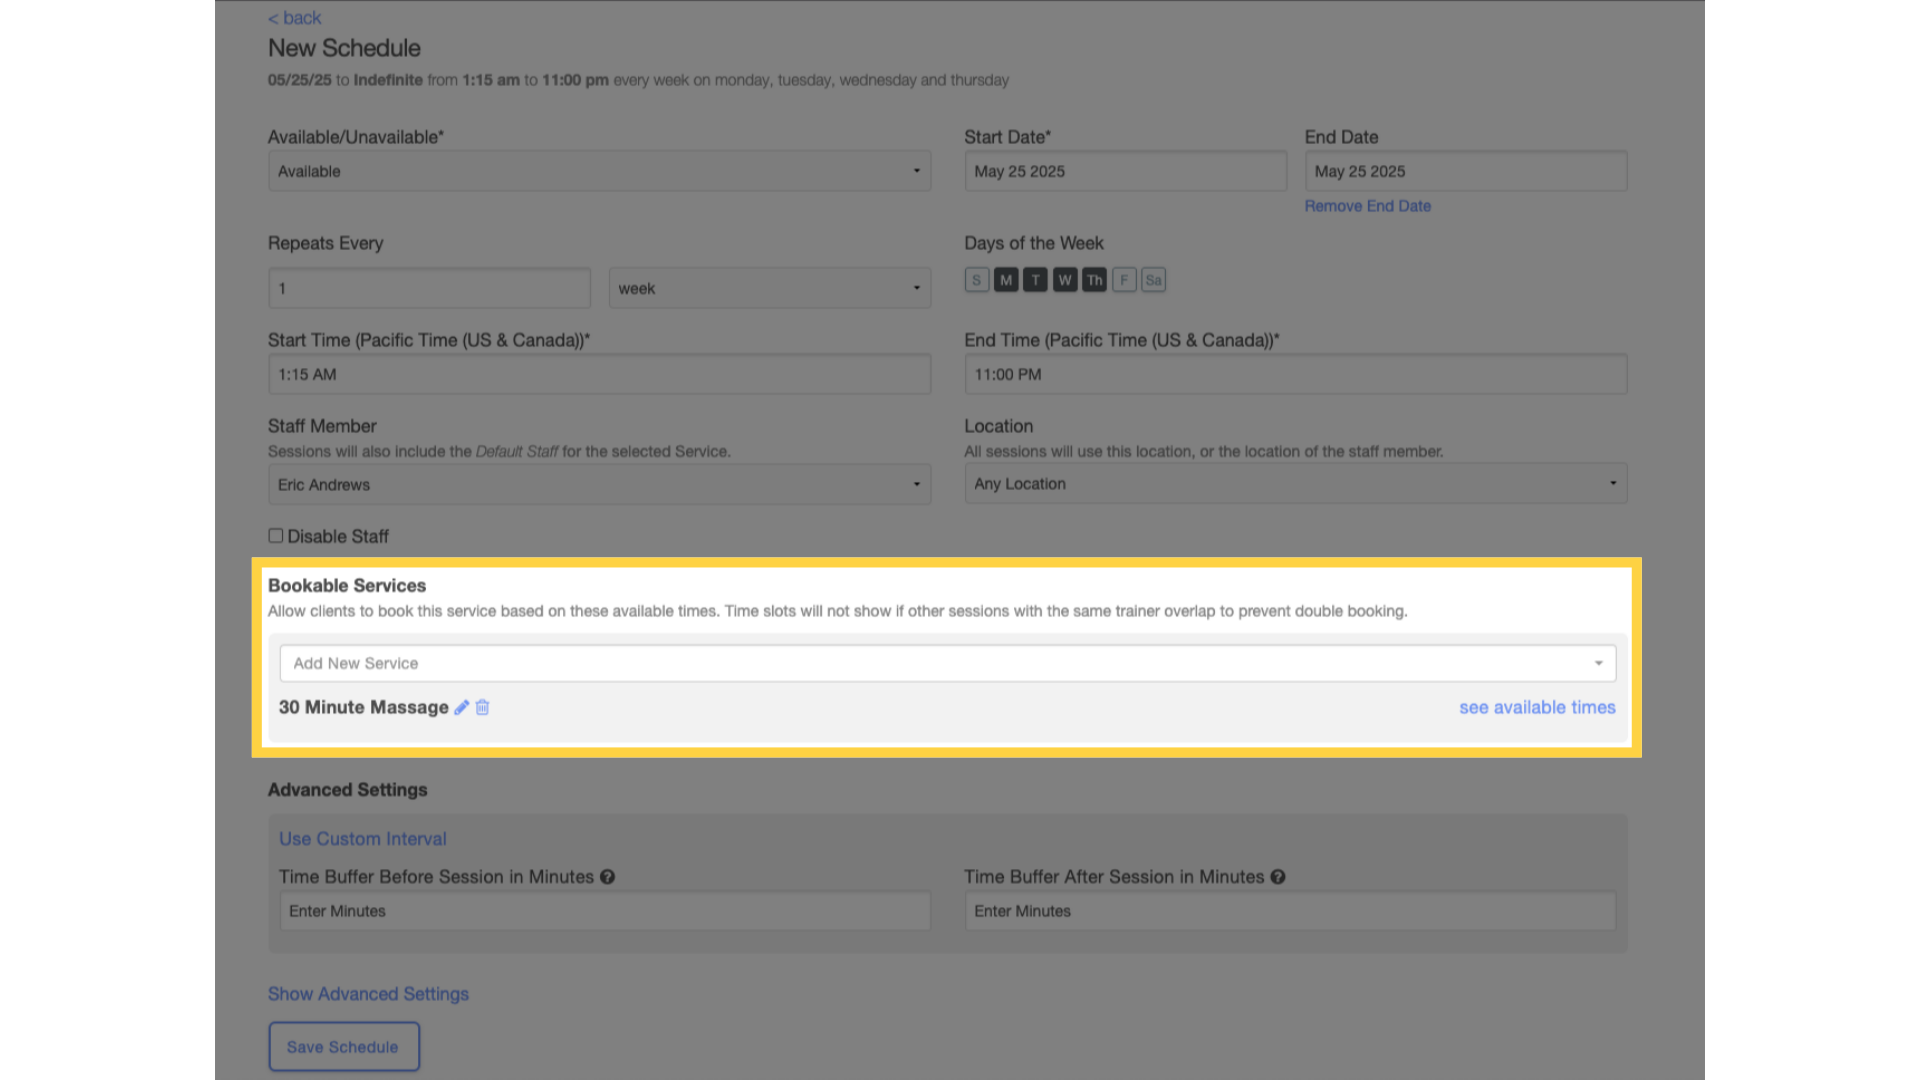Expand Show Advanced Settings
Viewport: 1920px width, 1080px height.
[368, 994]
